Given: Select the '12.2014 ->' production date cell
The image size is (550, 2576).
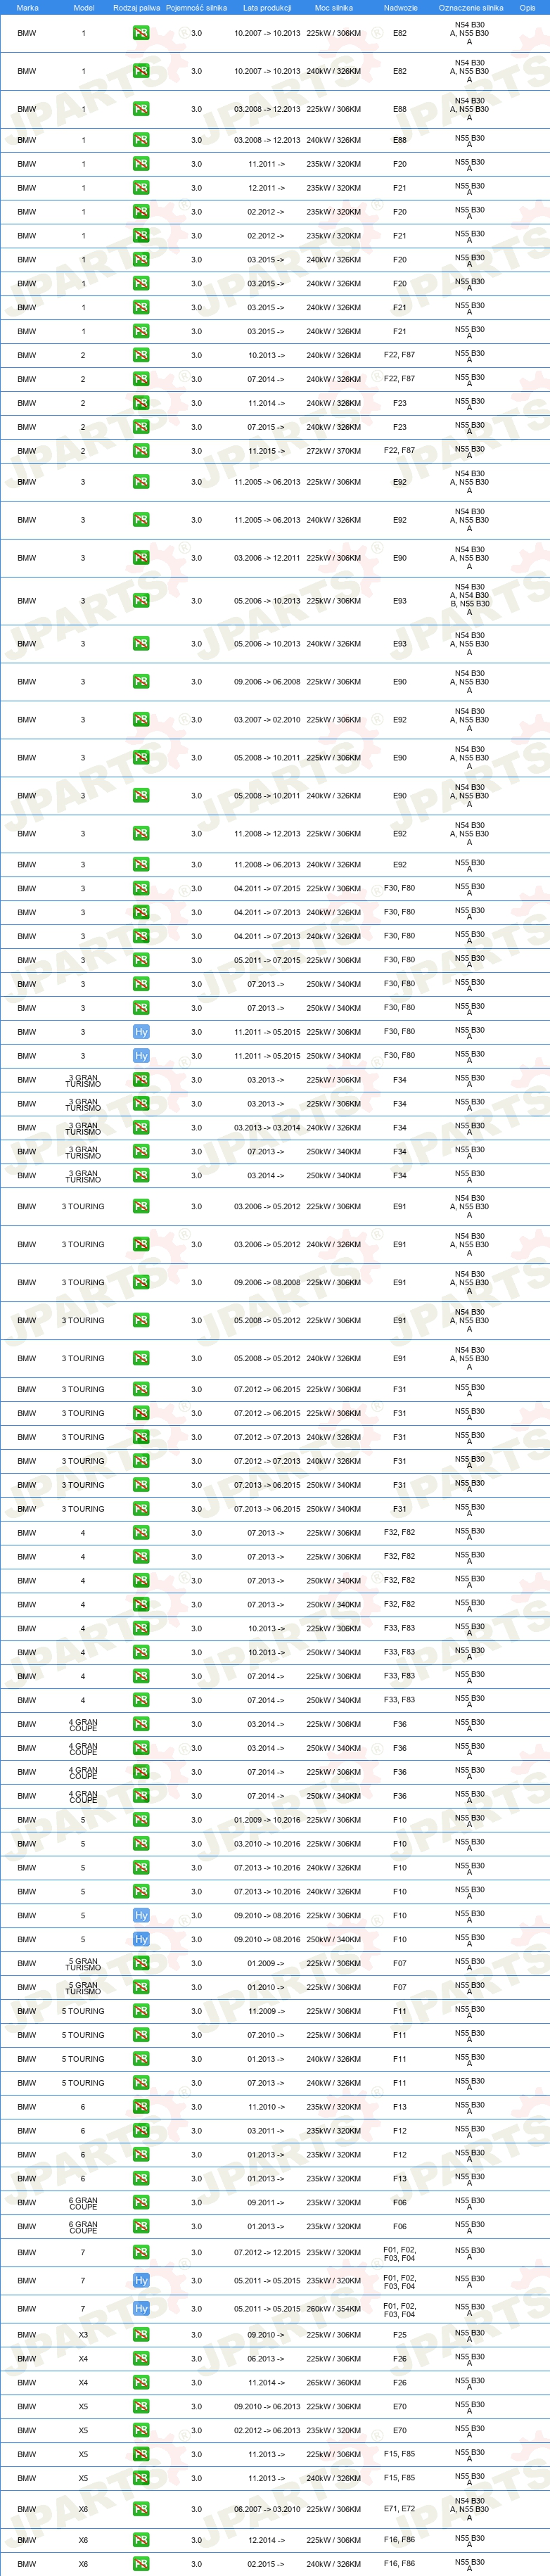Looking at the screenshot, I should [267, 2540].
